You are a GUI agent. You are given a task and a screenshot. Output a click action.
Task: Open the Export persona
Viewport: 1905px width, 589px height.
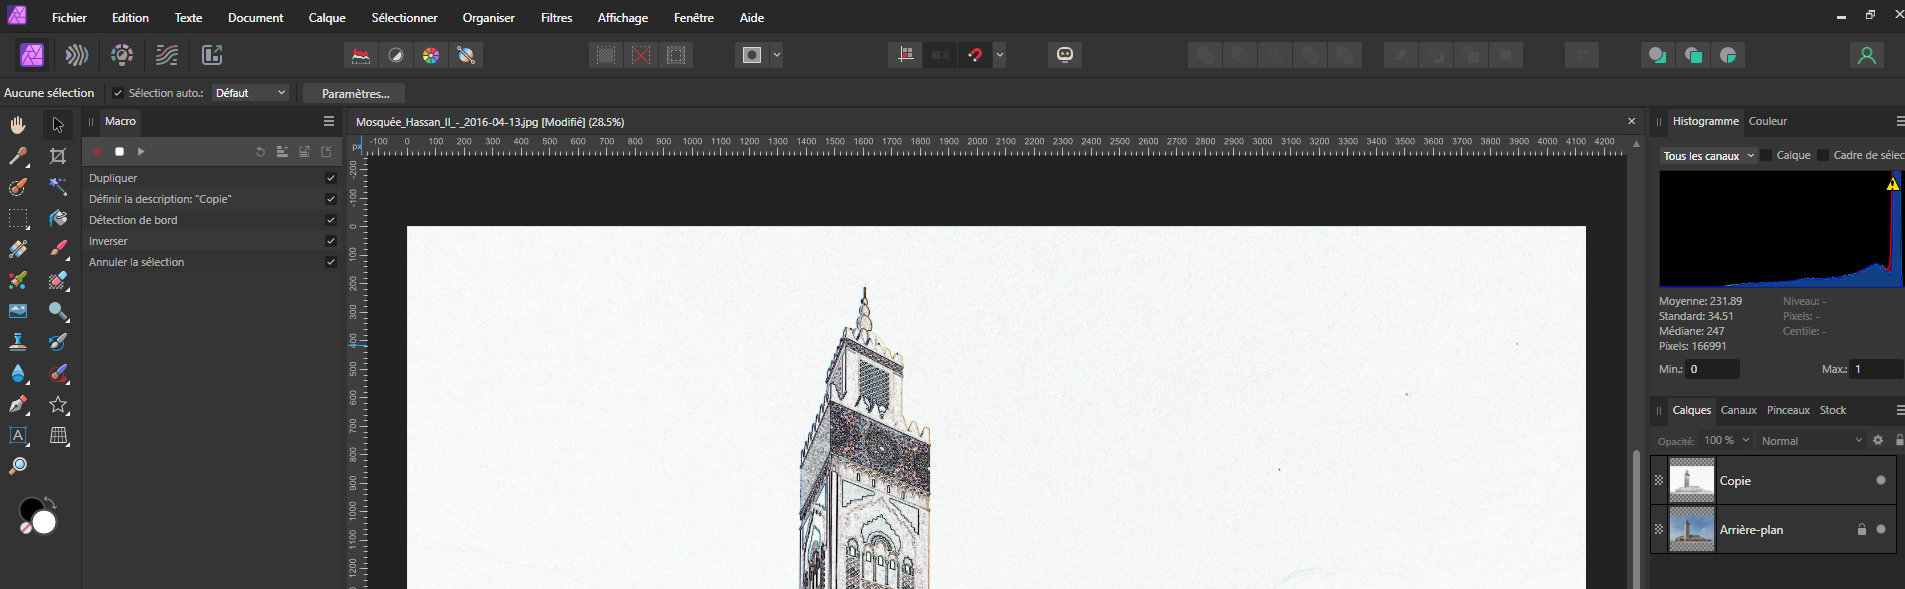coord(211,55)
